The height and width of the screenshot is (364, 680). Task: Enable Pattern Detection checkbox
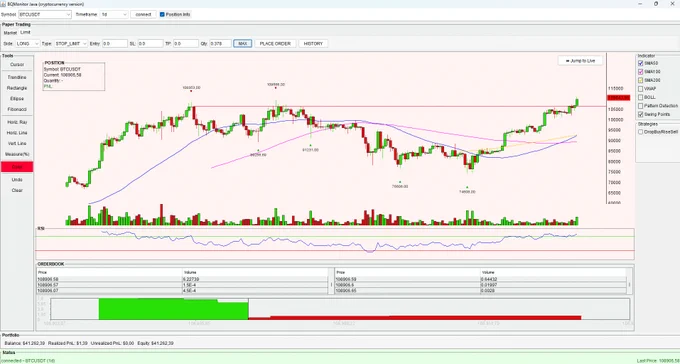pos(641,106)
